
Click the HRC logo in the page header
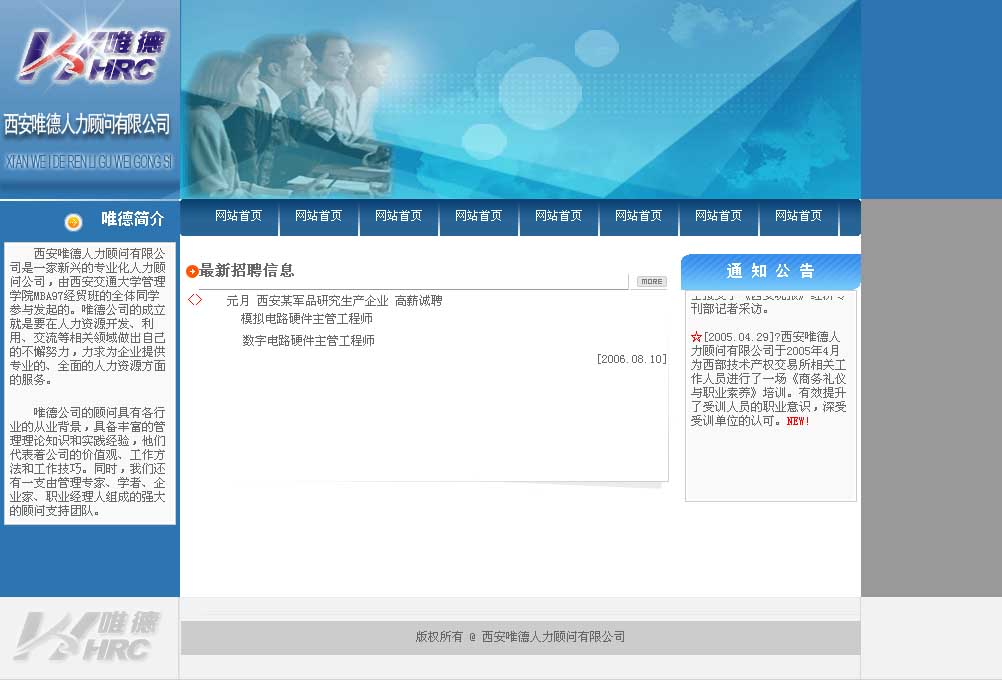[92, 54]
